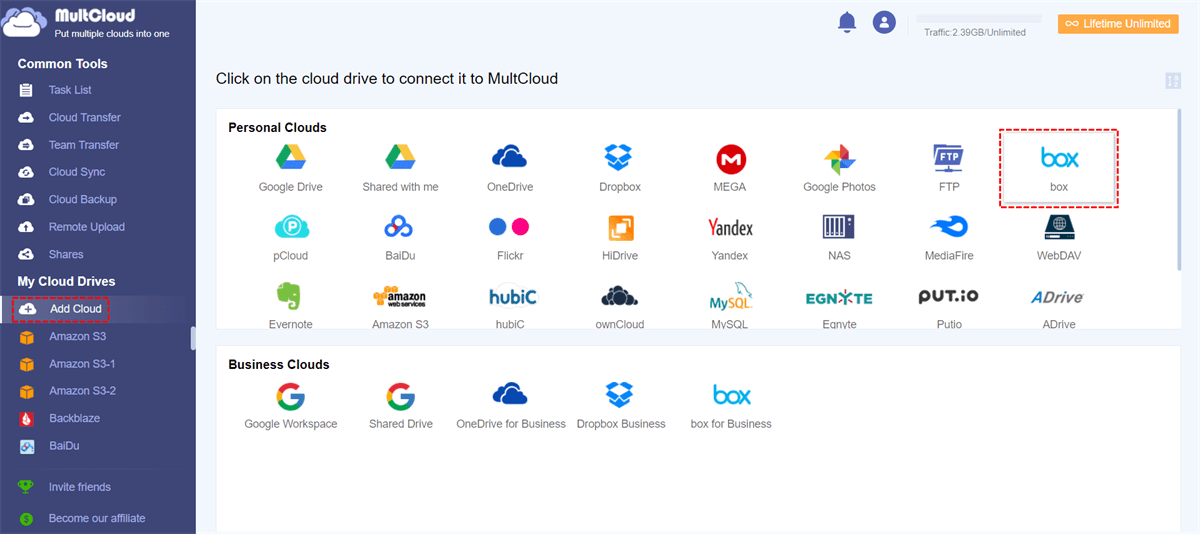1200x534 pixels.
Task: Add OneDrive for Business
Action: (x=510, y=395)
